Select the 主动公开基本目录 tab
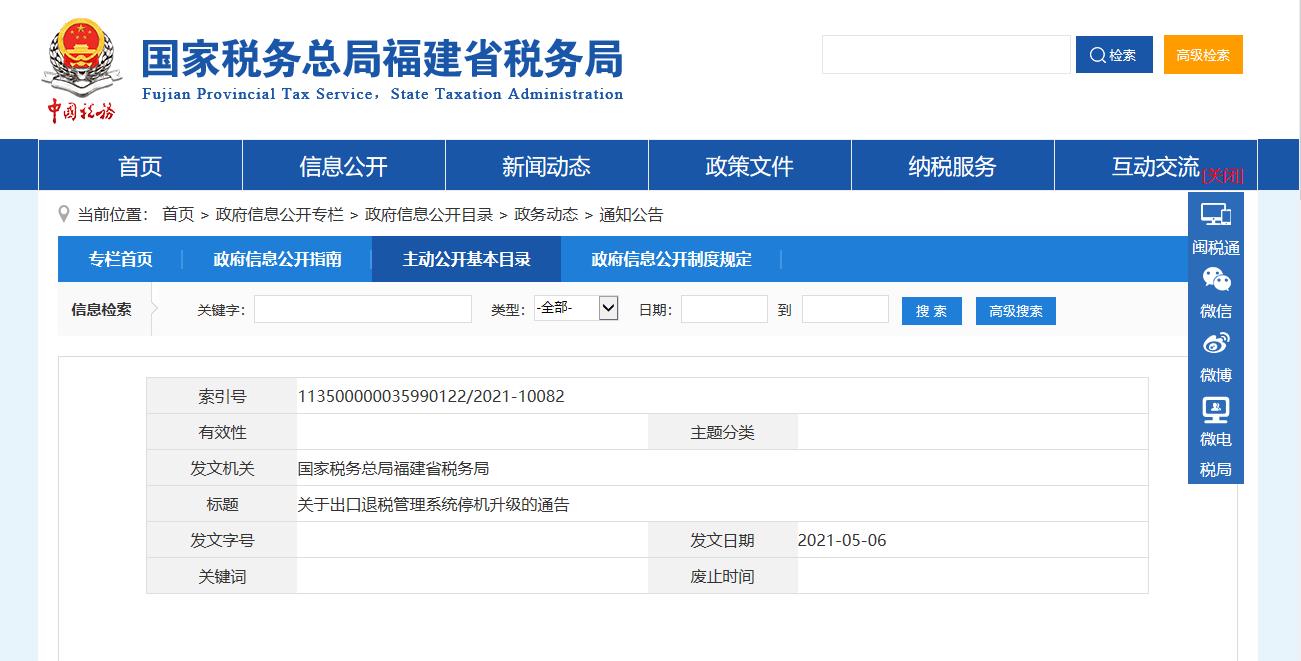 [x=466, y=259]
